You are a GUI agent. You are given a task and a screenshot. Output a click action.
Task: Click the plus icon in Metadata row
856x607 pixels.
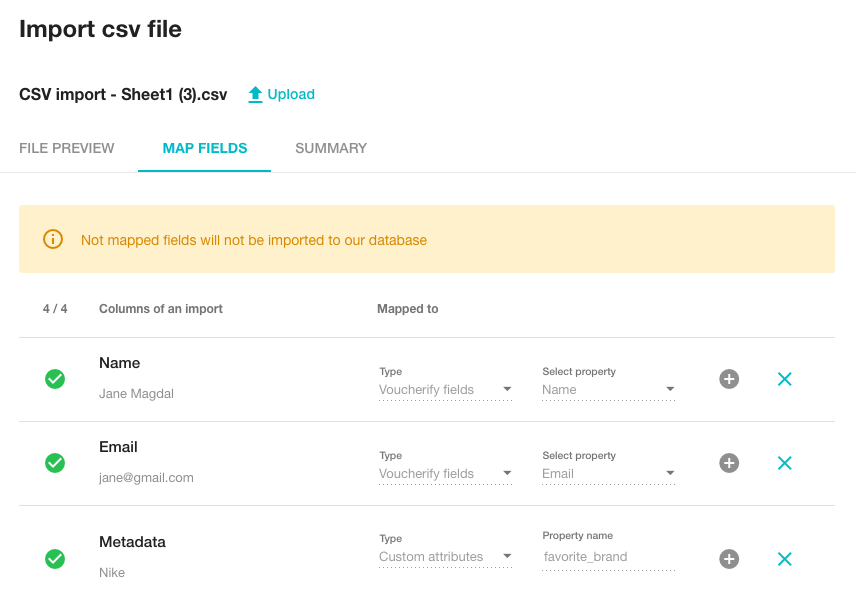pyautogui.click(x=729, y=559)
